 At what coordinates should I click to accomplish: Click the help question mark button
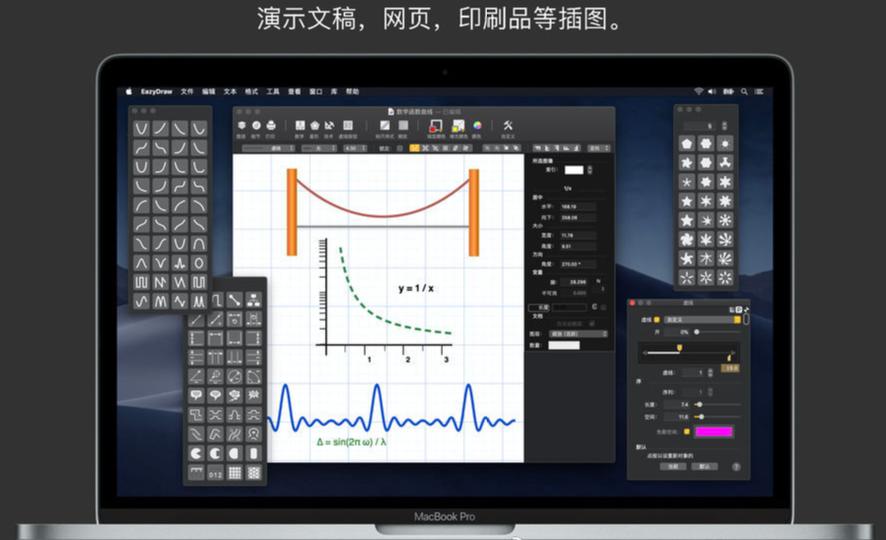(x=736, y=466)
